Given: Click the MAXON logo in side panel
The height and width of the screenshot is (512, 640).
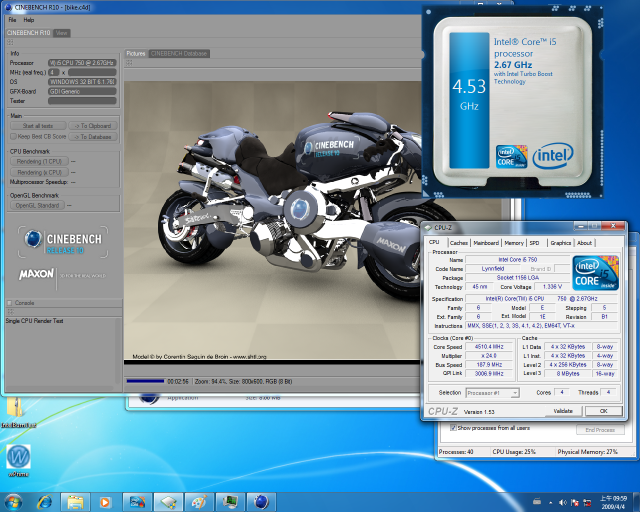Looking at the screenshot, I should point(36,274).
